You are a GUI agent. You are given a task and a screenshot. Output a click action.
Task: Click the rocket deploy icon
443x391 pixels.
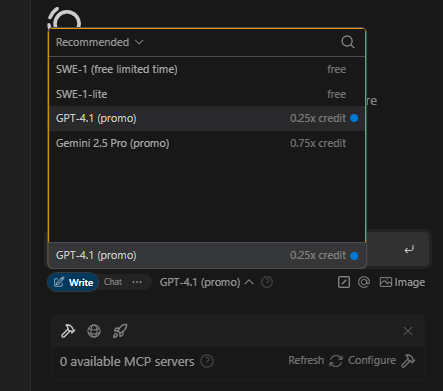click(120, 331)
